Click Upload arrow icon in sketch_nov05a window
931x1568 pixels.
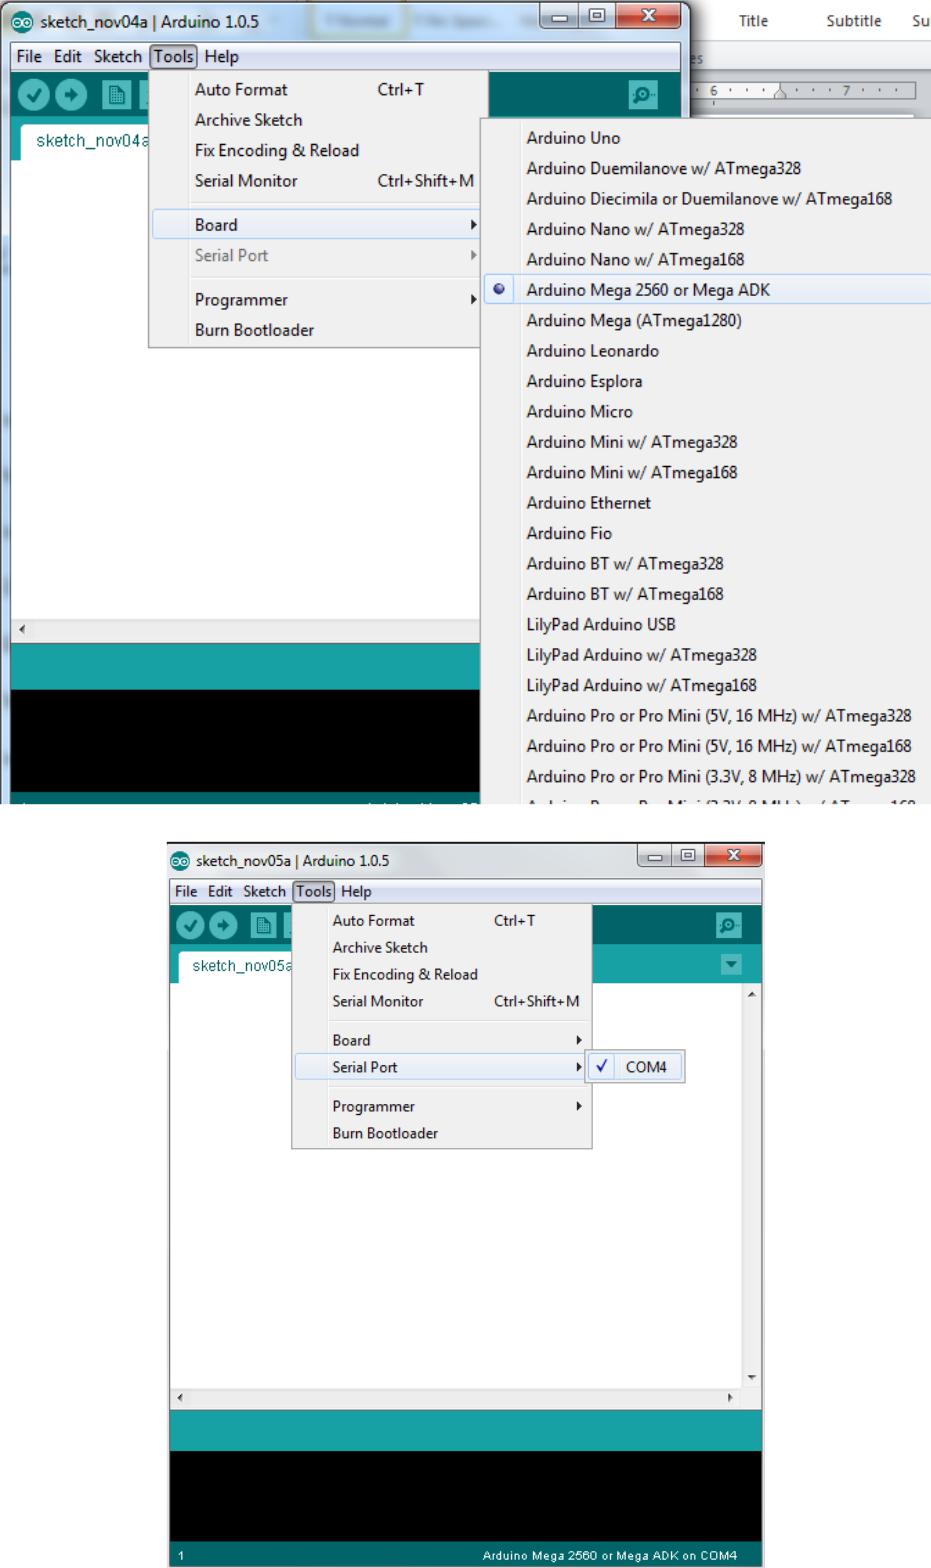(222, 926)
